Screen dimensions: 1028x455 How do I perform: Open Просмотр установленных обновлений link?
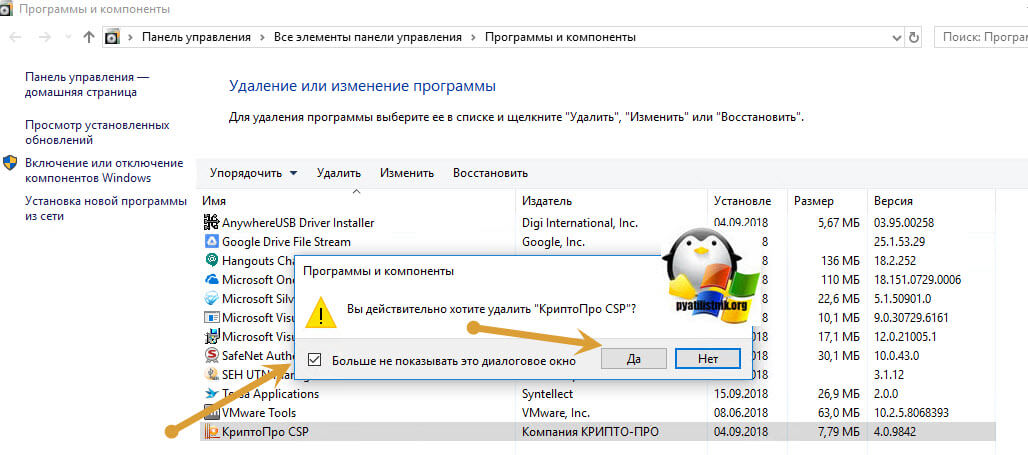97,132
